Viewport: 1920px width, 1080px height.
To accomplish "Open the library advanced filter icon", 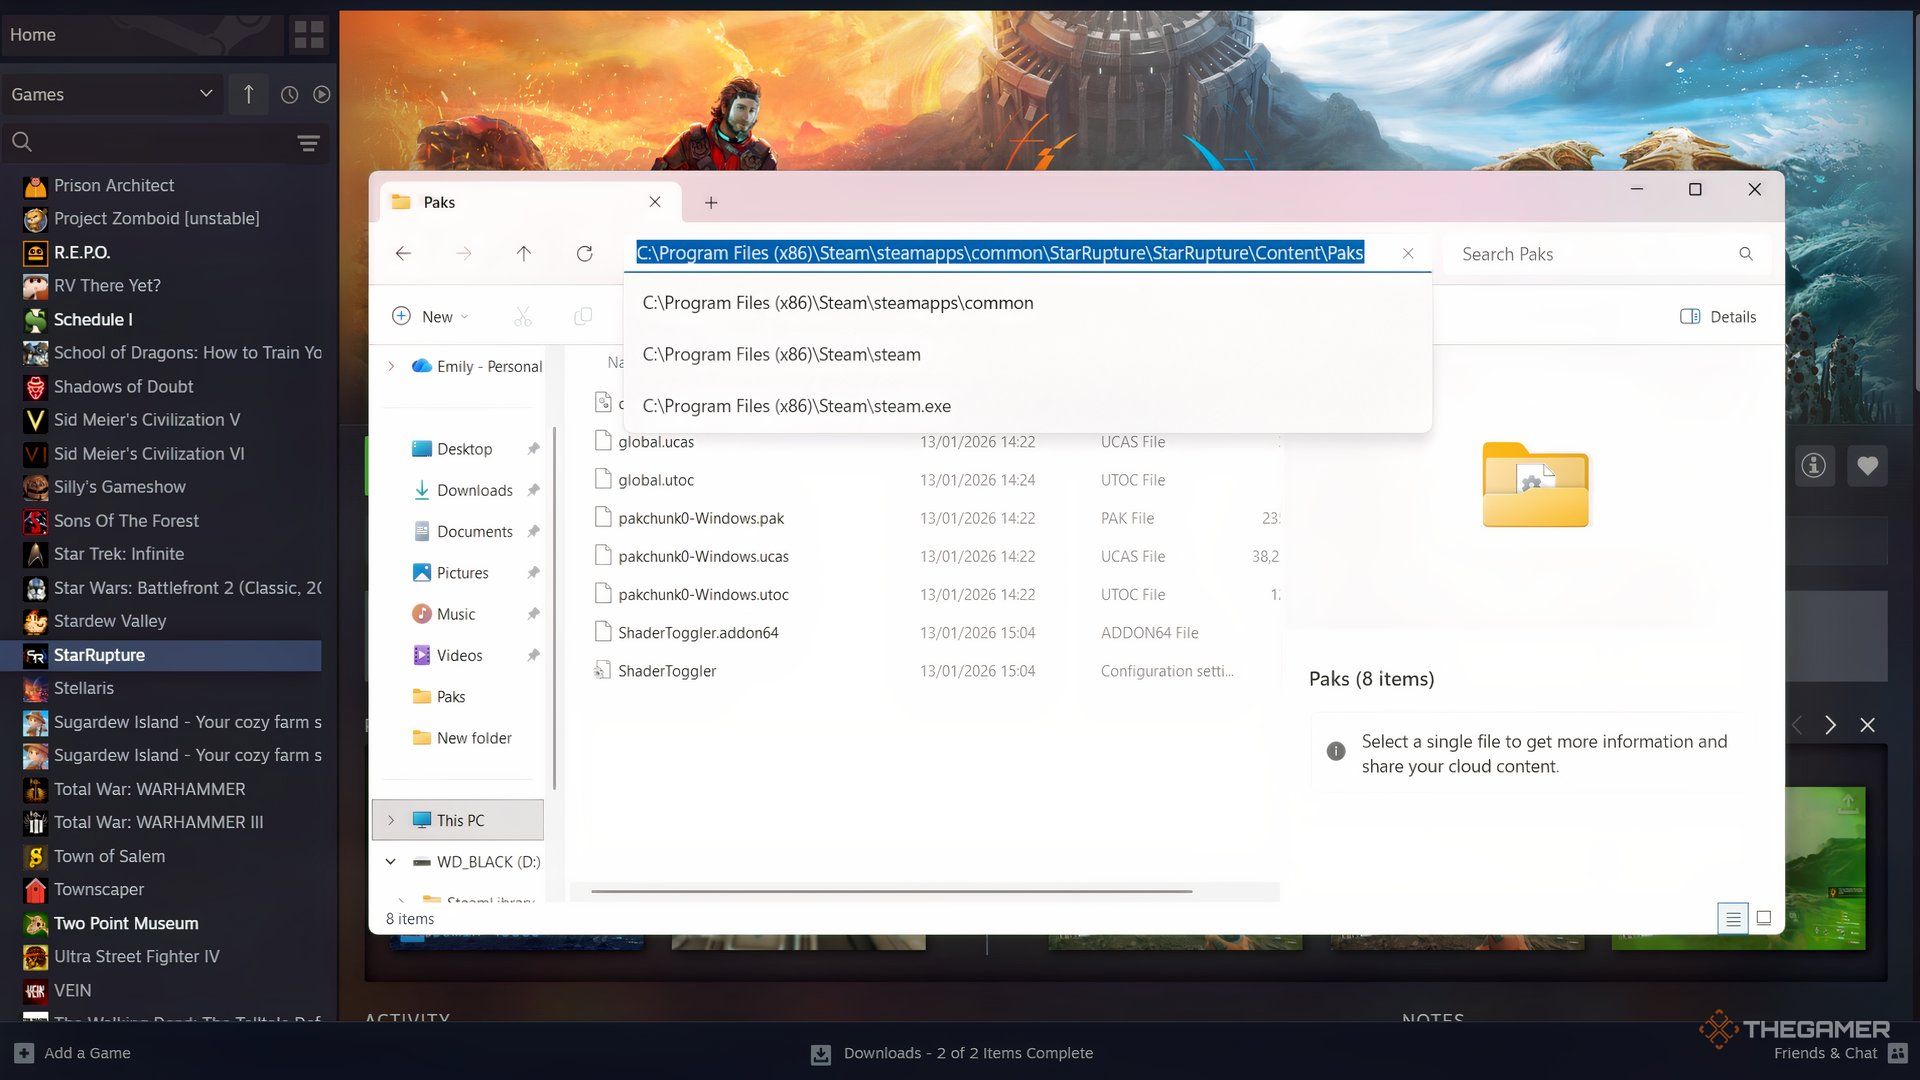I will (x=308, y=143).
